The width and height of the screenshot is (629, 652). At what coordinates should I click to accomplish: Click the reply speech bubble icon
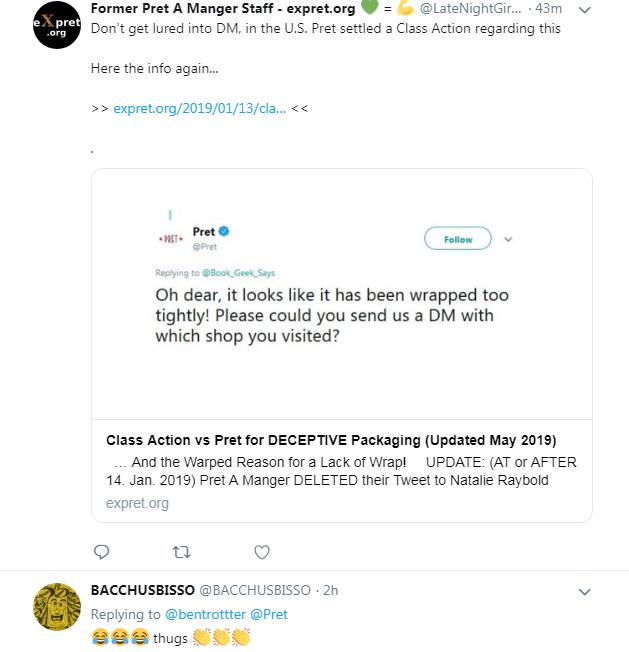coord(101,552)
